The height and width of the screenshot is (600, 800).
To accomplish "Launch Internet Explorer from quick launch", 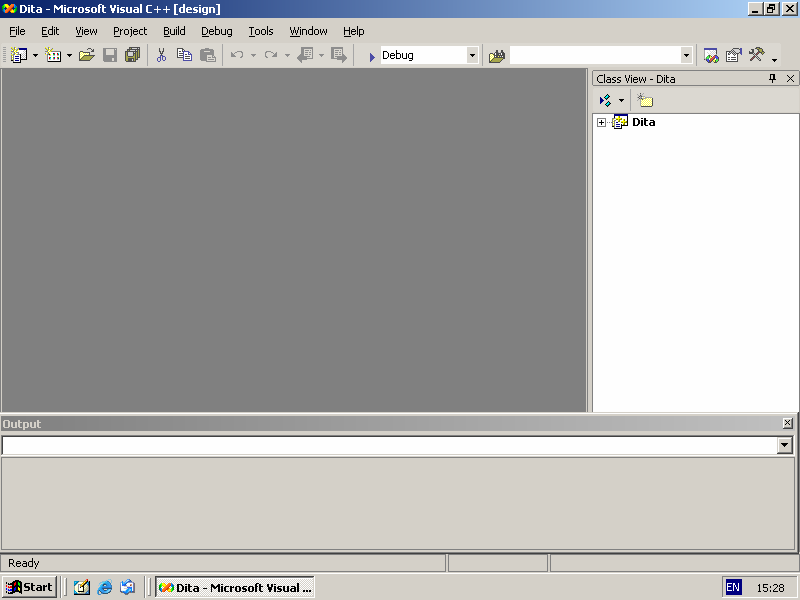I will 105,587.
